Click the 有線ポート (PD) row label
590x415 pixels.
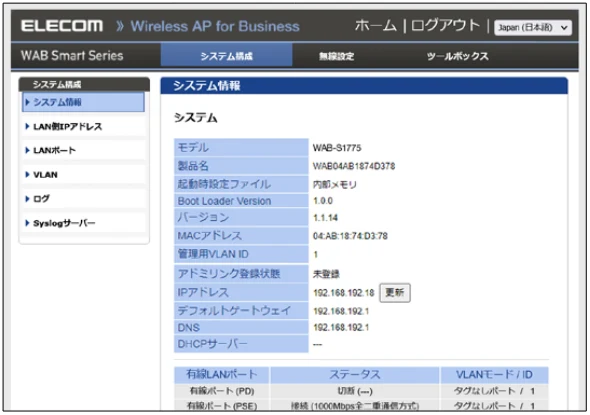pos(222,391)
